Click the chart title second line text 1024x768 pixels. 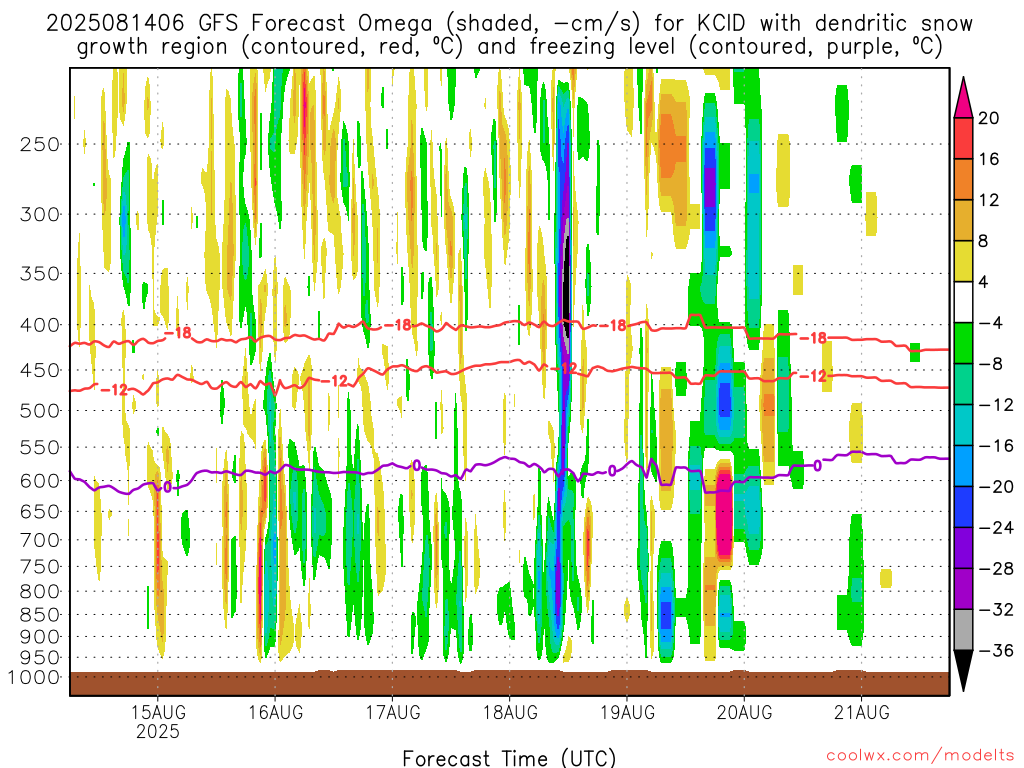[509, 47]
